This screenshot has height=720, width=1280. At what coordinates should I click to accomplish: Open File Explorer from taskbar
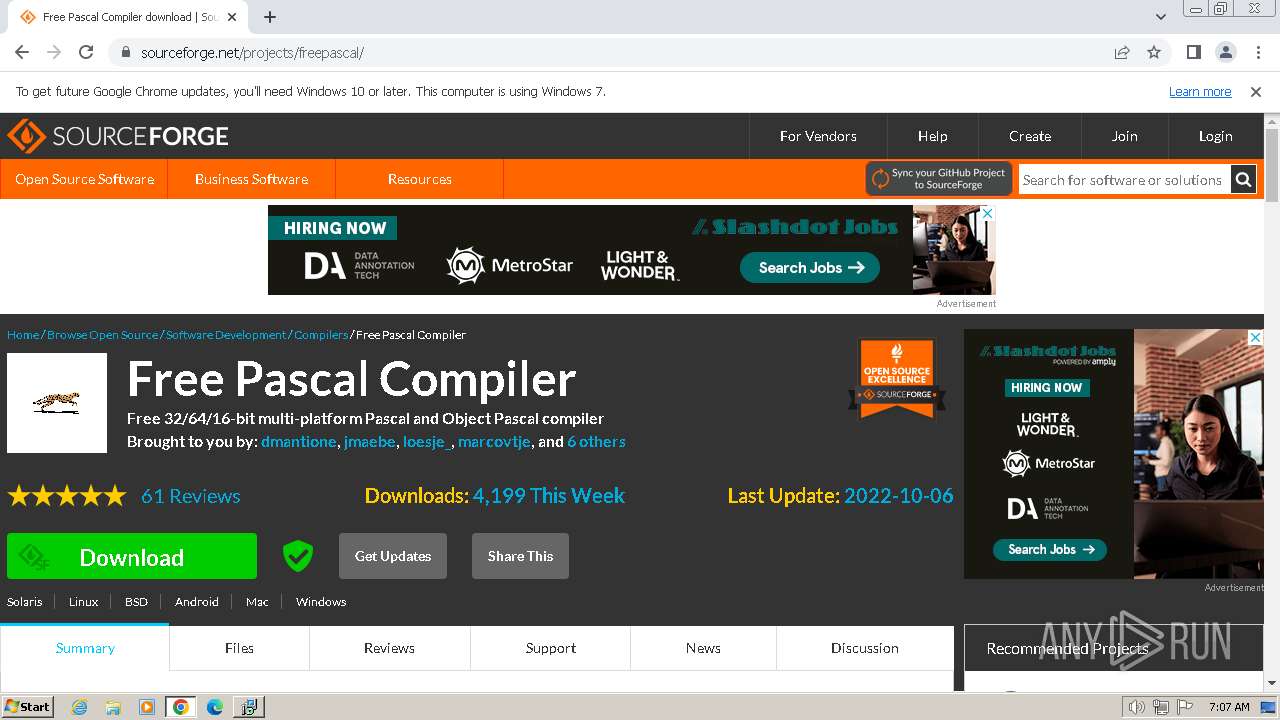pos(113,707)
